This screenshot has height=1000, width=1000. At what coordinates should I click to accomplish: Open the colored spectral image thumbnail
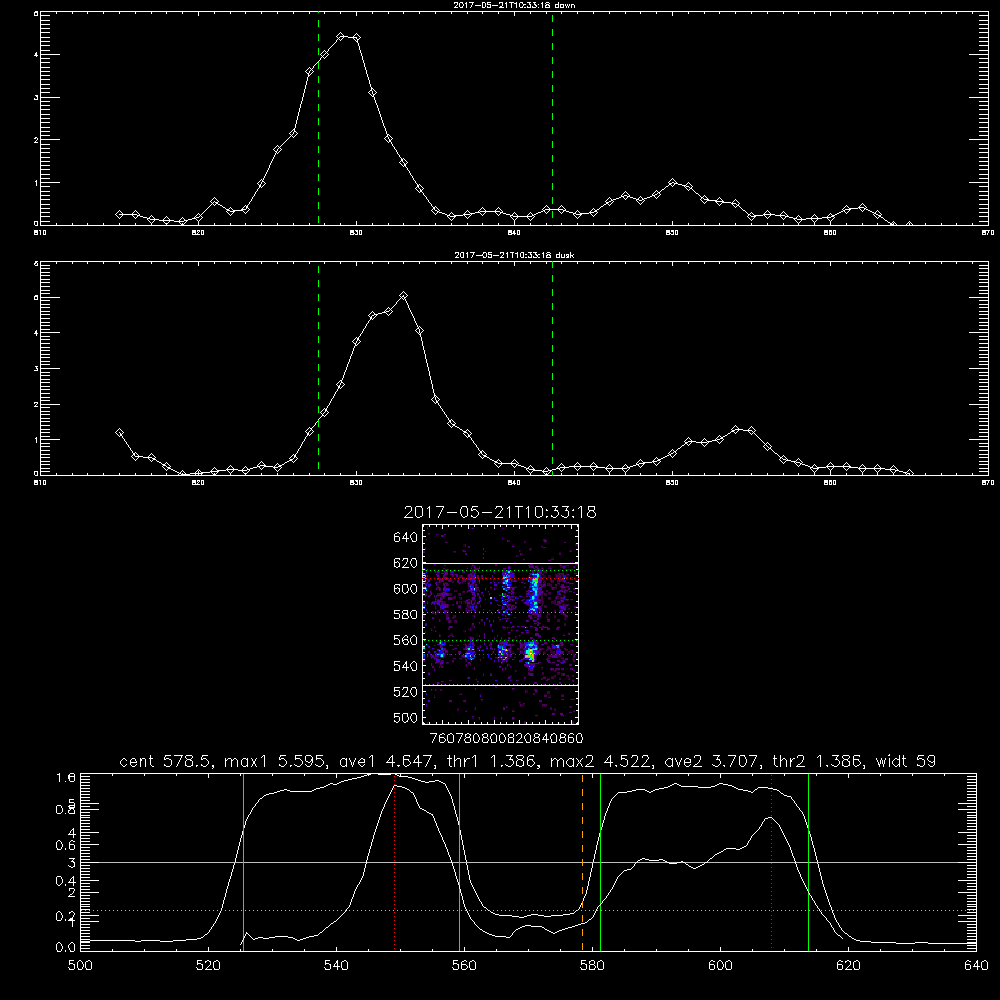pyautogui.click(x=500, y=624)
